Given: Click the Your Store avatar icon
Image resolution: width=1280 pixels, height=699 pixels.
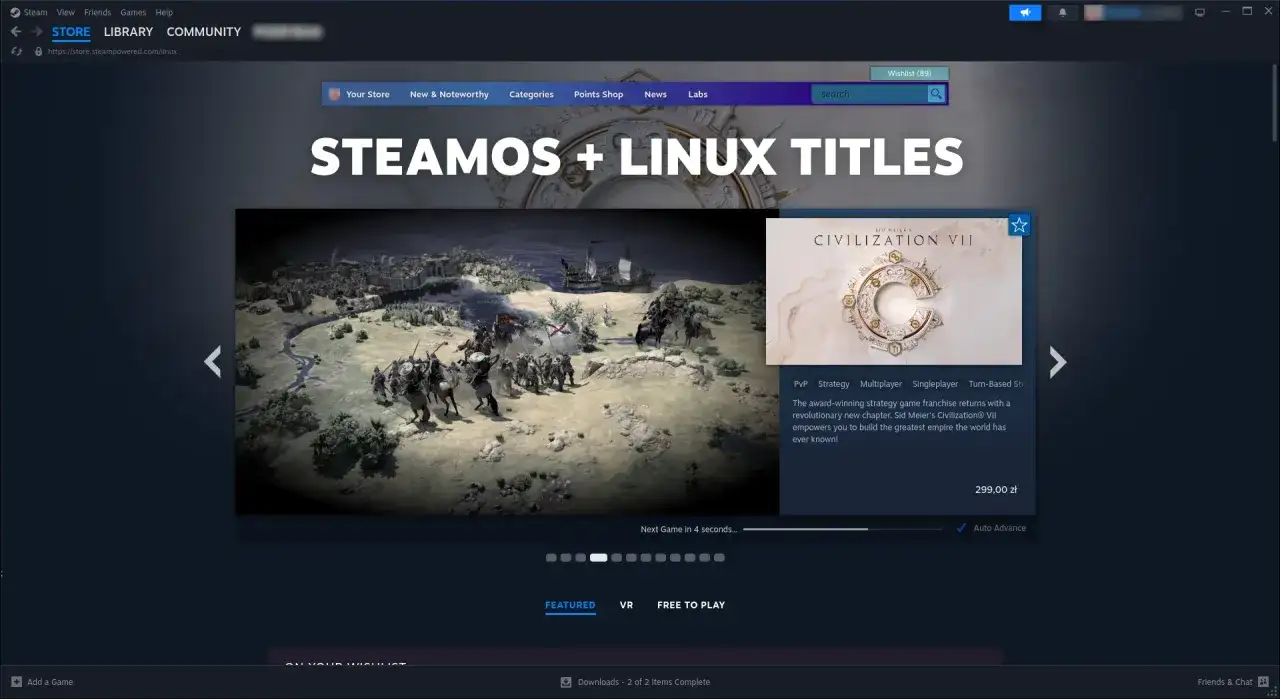Looking at the screenshot, I should (334, 94).
